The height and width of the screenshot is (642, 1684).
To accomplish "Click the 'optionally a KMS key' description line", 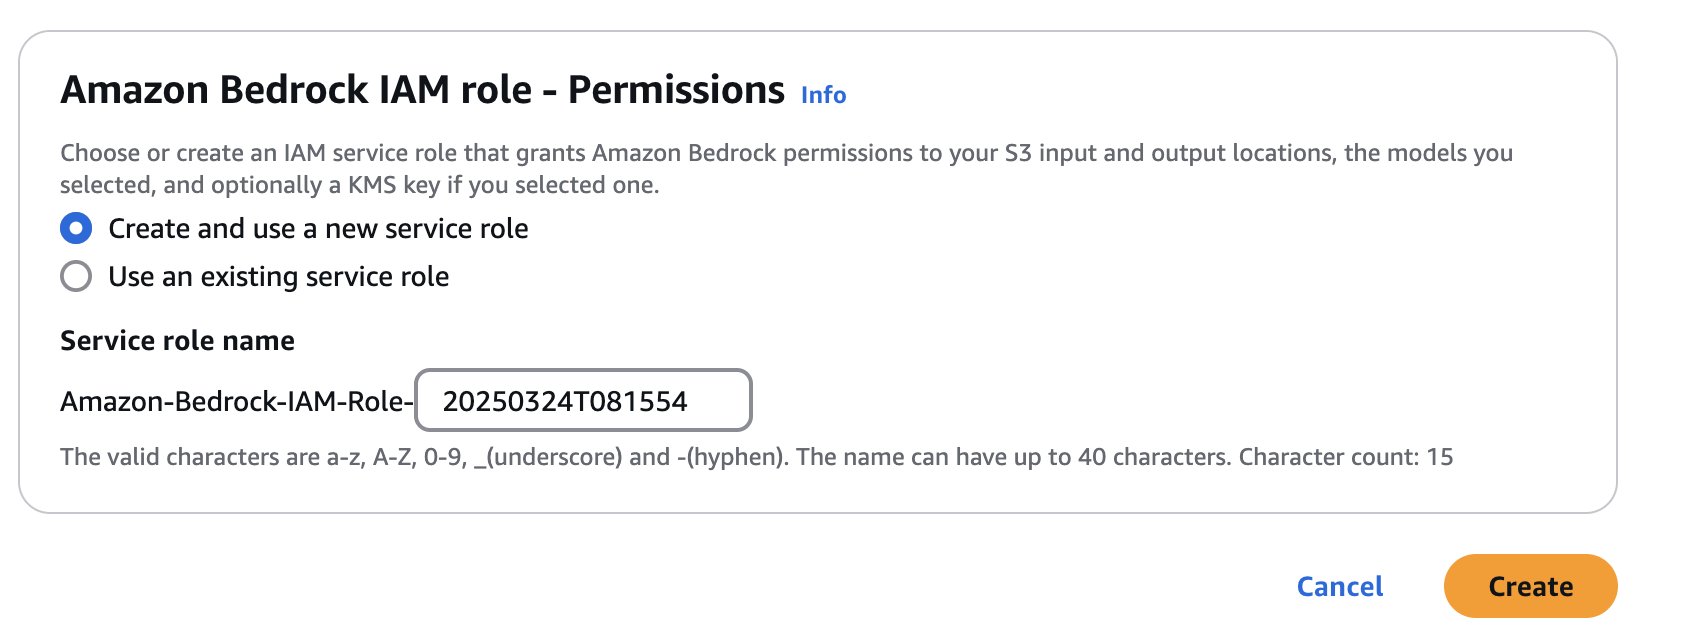I will [358, 185].
